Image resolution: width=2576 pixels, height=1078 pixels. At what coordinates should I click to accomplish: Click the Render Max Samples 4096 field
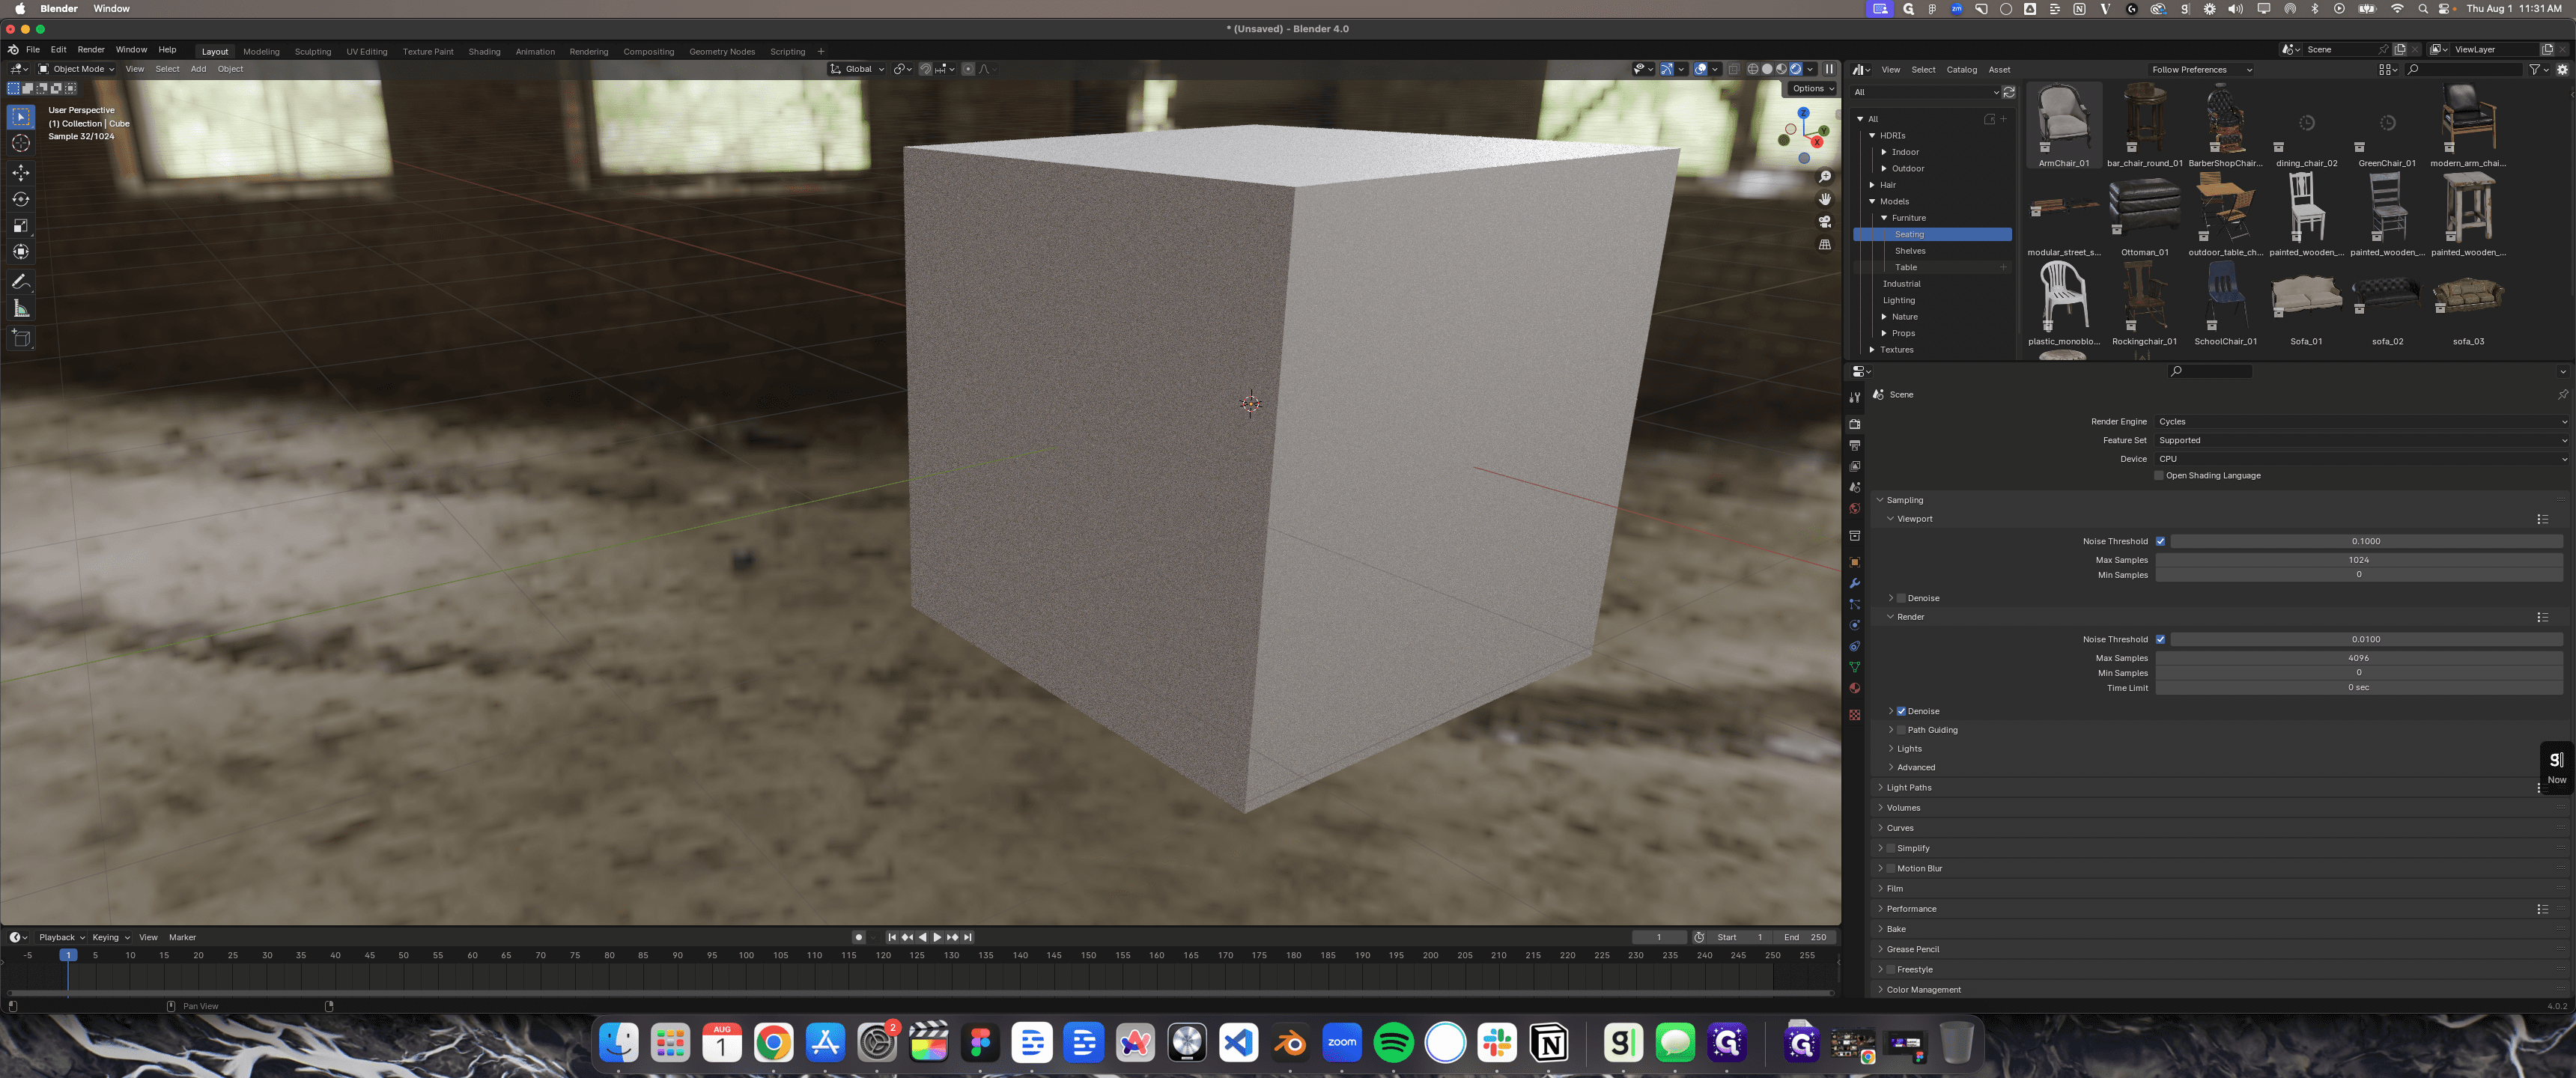(x=2358, y=658)
